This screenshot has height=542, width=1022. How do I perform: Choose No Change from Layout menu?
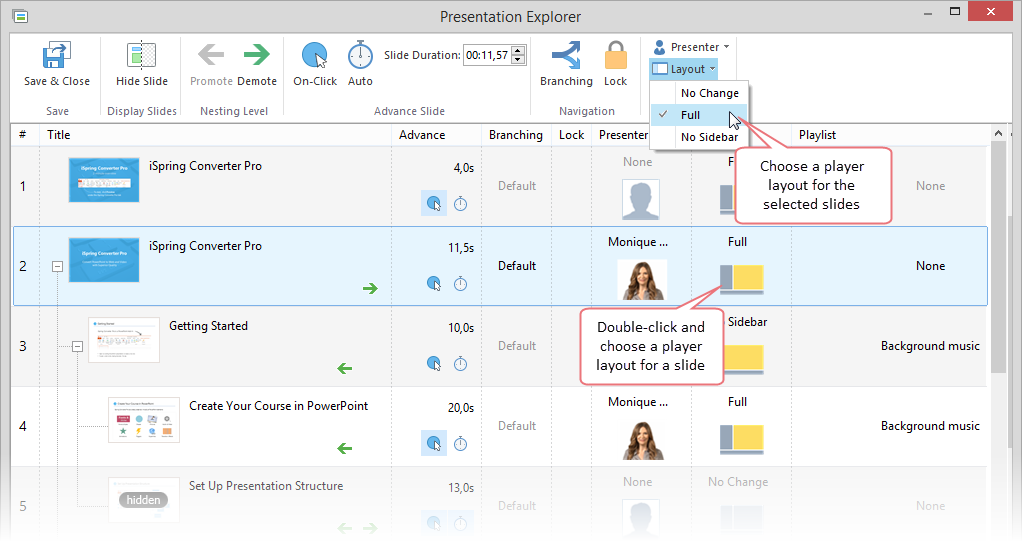(709, 93)
